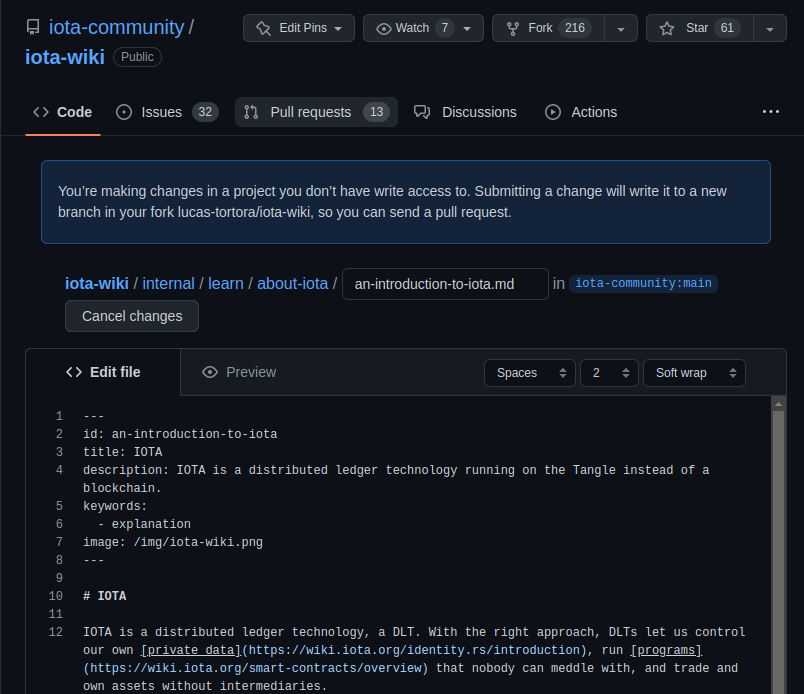Screen dimensions: 804x694
Task: Click the Edit Pins button
Action: [299, 28]
